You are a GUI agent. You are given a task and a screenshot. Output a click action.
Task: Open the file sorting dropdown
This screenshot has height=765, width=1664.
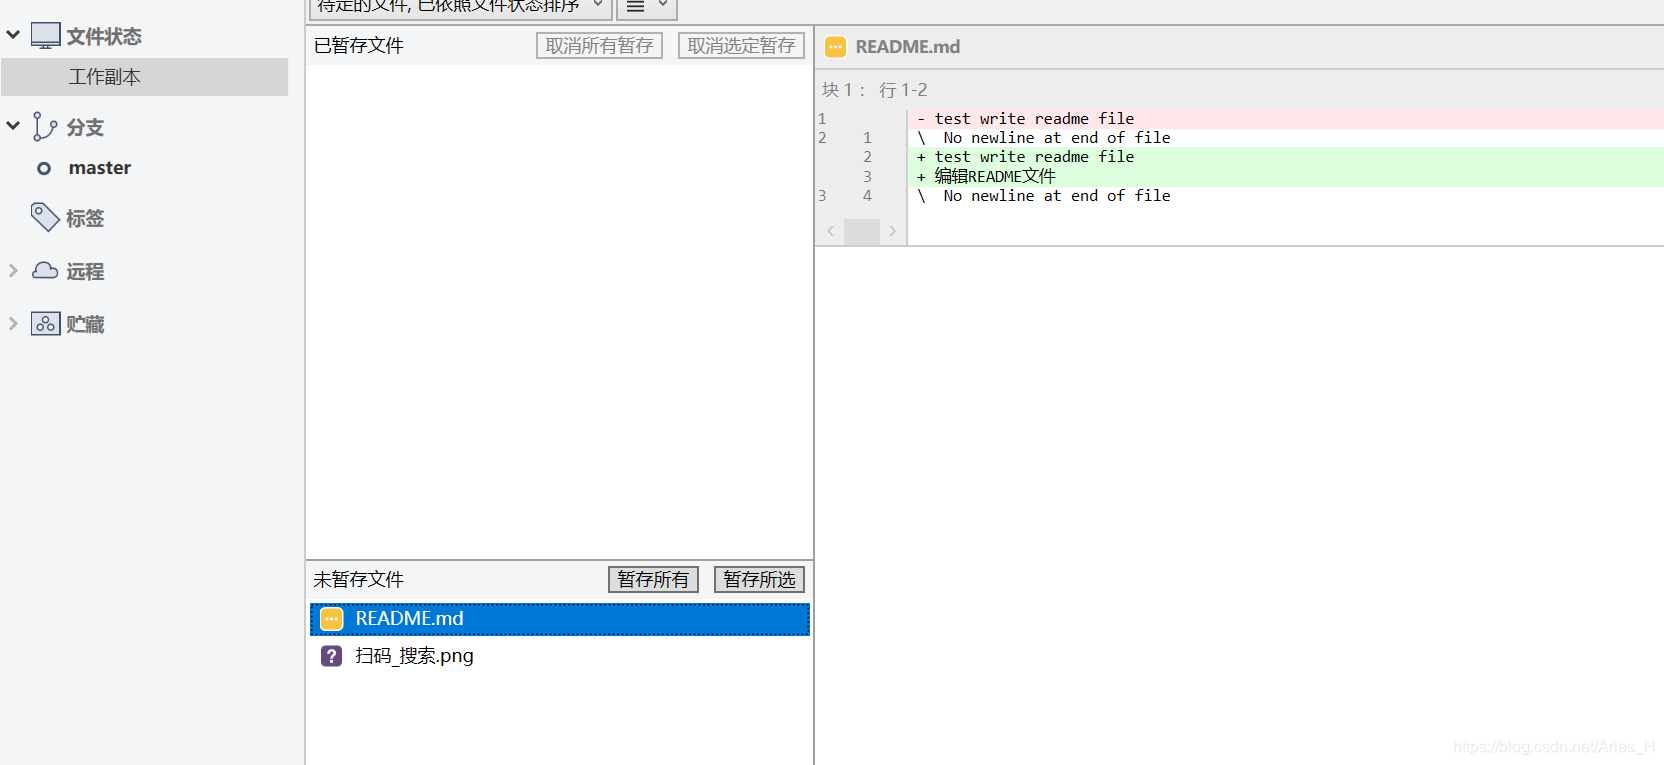pos(461,8)
